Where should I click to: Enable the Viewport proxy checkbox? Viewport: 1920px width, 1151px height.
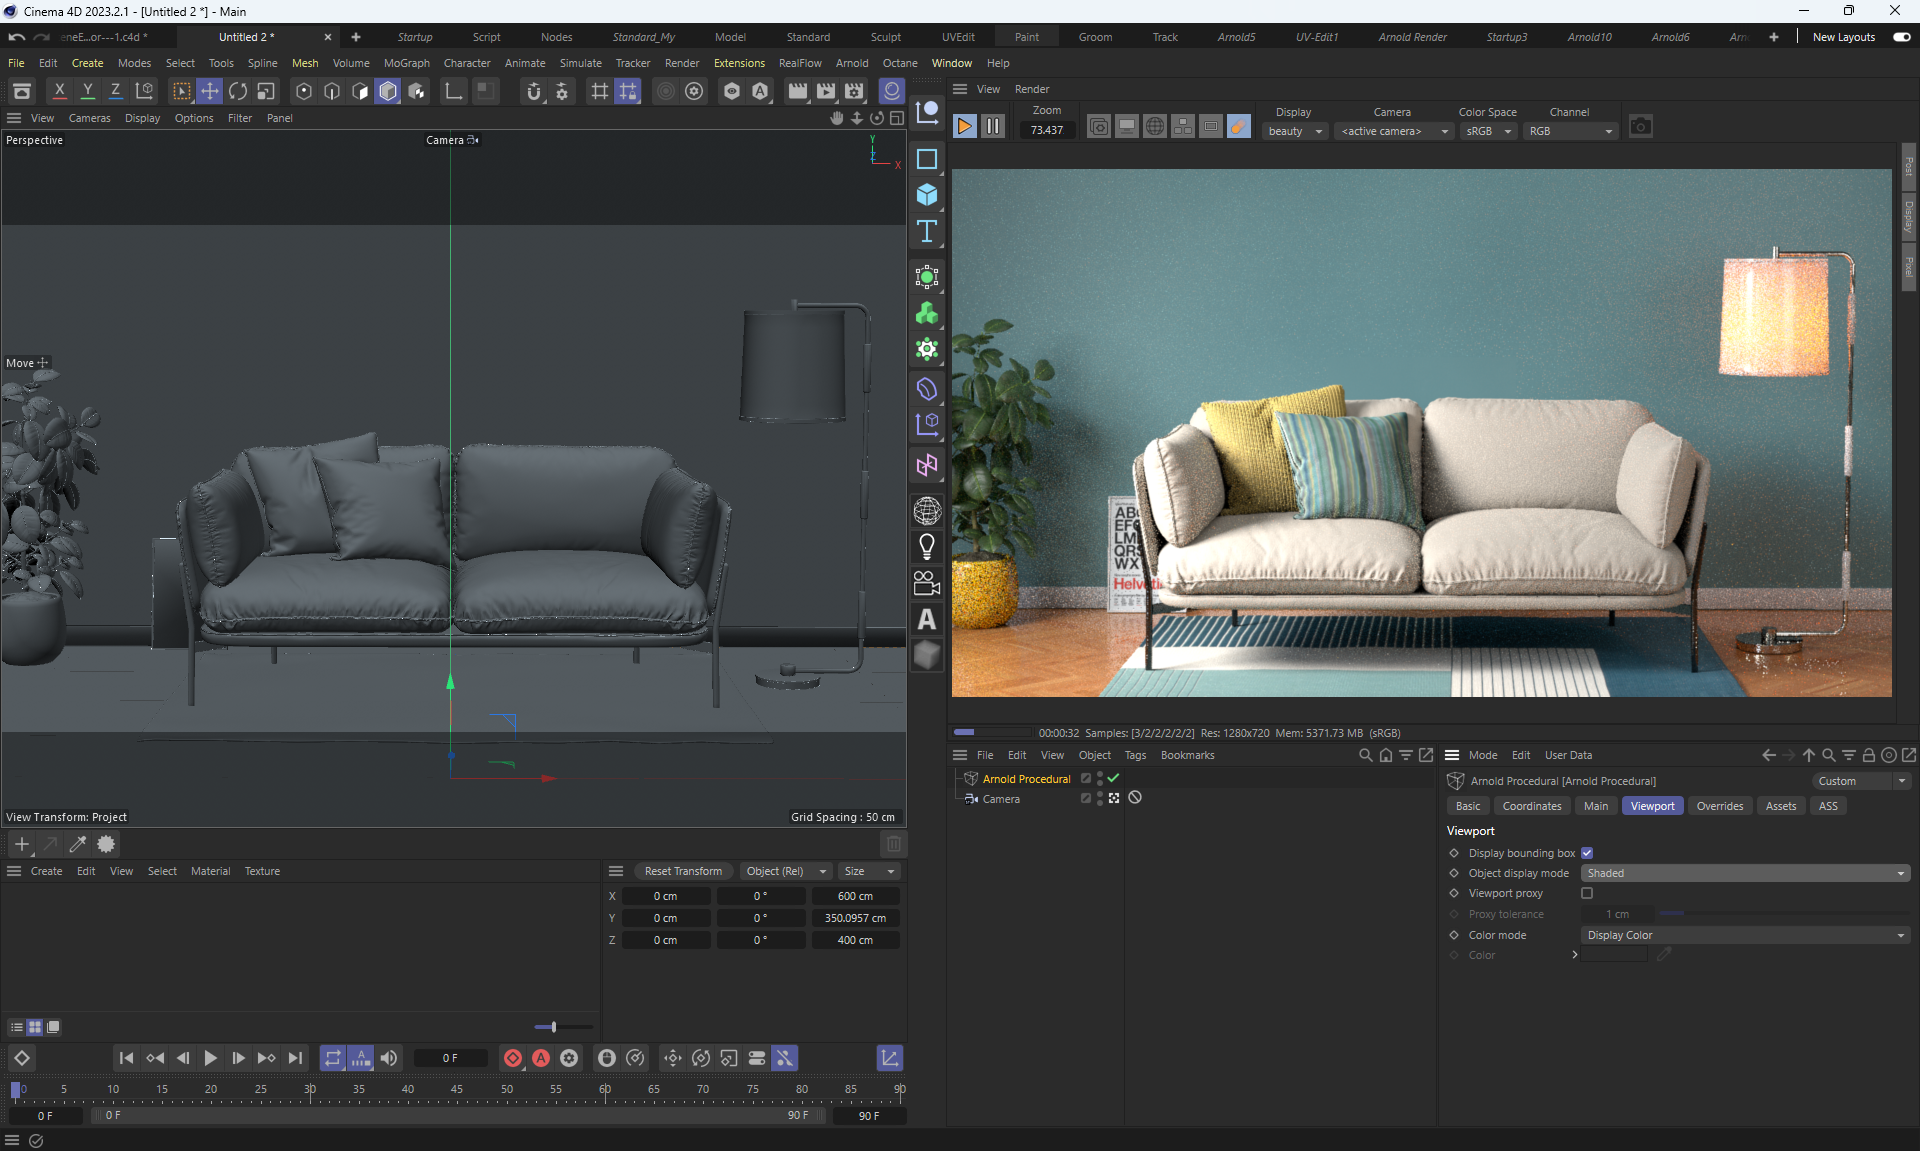1587,893
